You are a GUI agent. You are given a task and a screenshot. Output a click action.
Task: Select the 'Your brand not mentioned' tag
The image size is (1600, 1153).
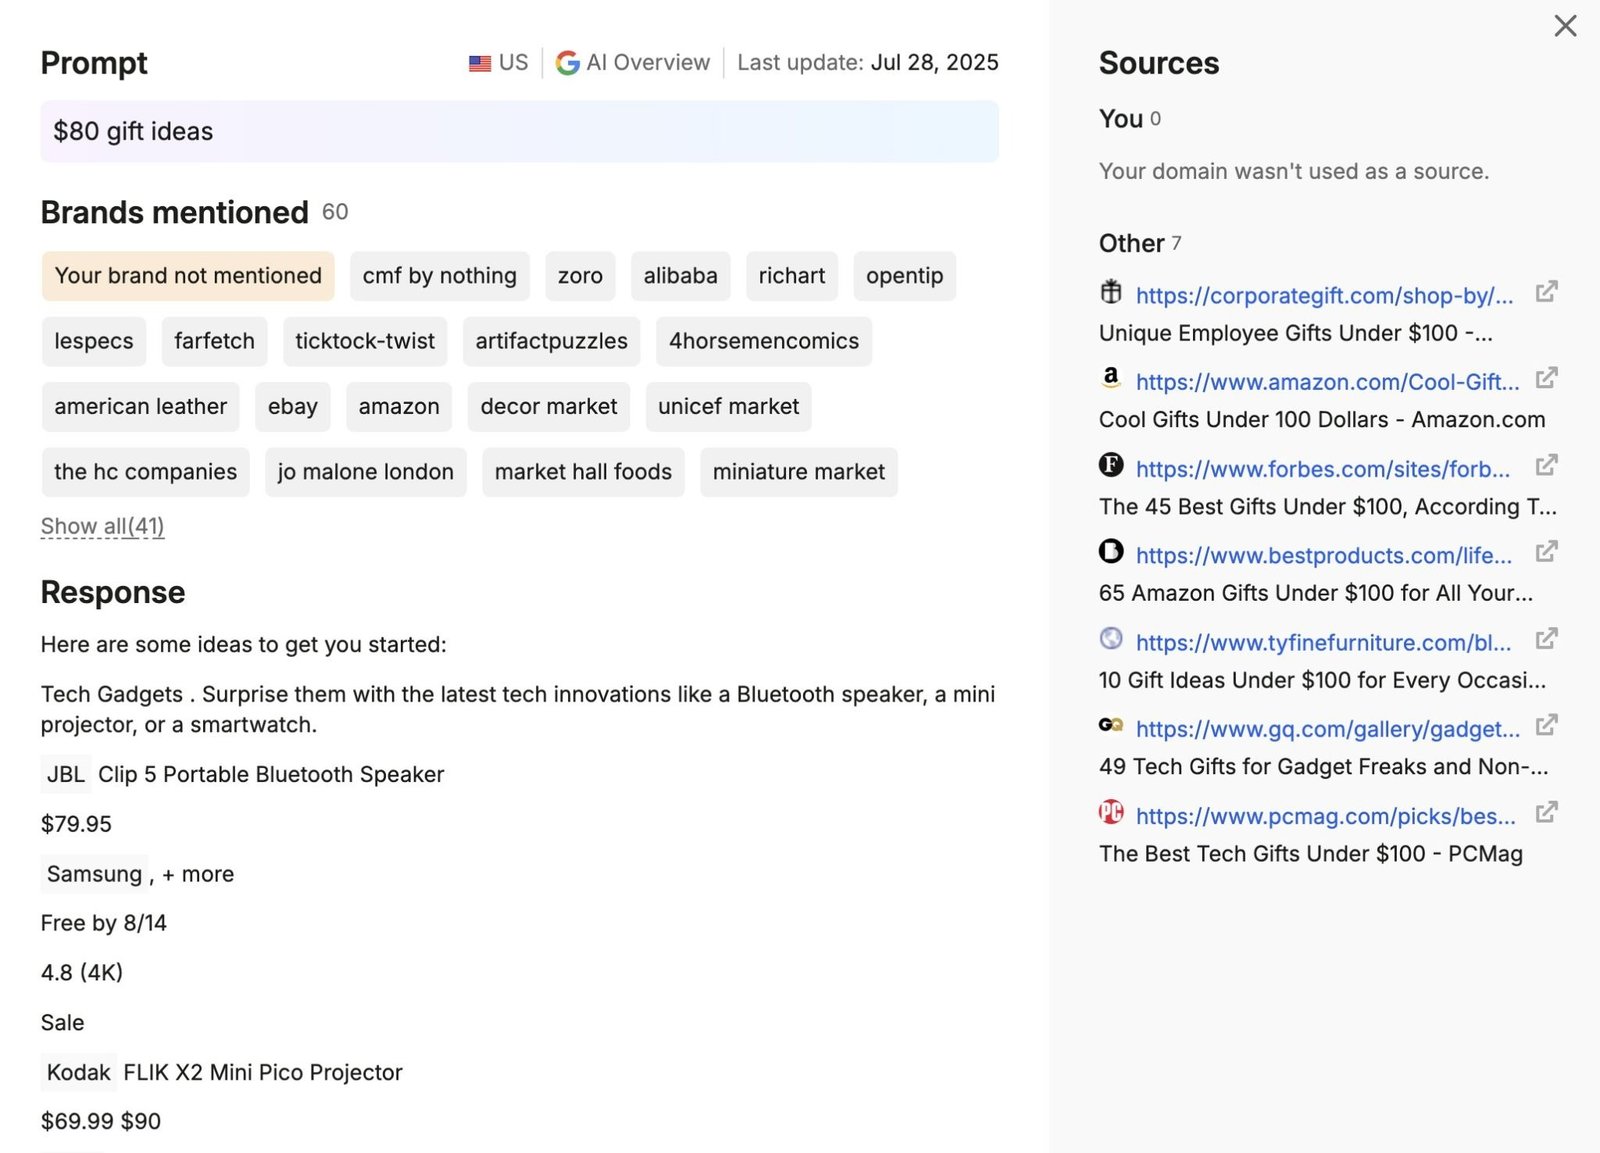pyautogui.click(x=188, y=276)
